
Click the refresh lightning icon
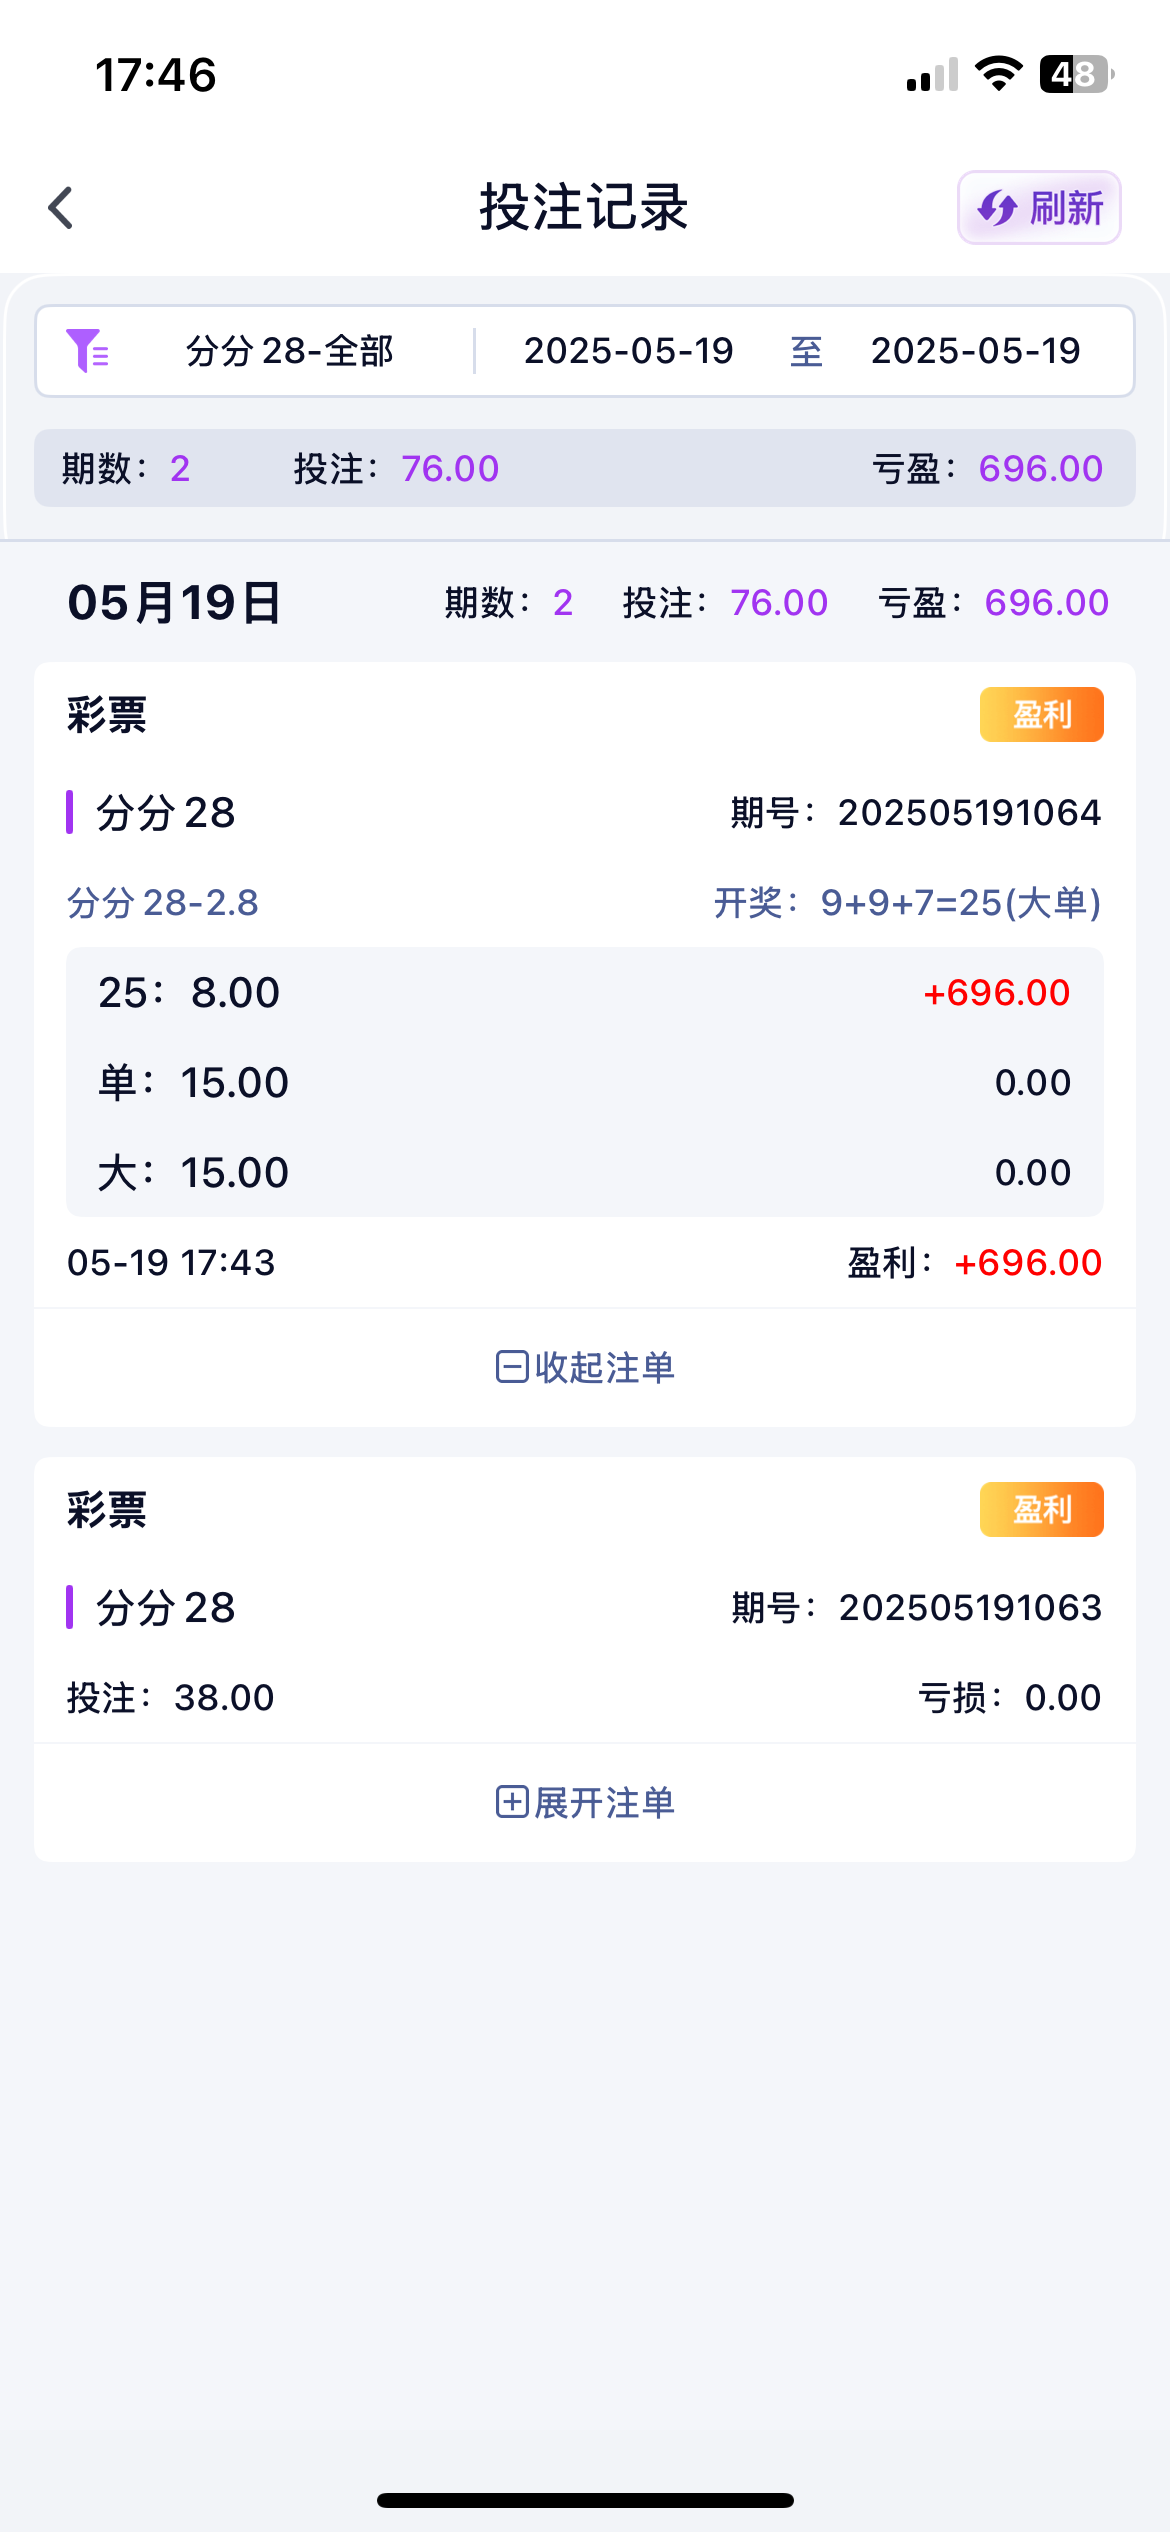pos(997,208)
